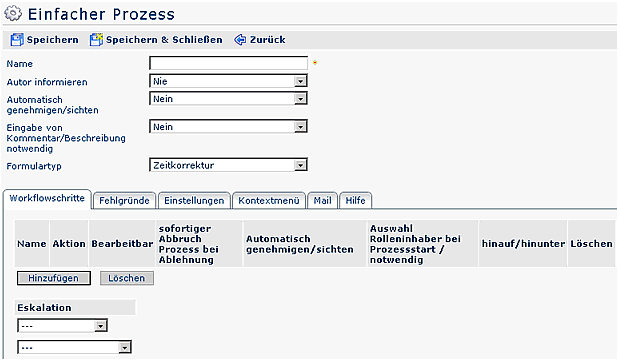Click the Zurück arrow icon
This screenshot has width=620, height=360.
tap(240, 40)
